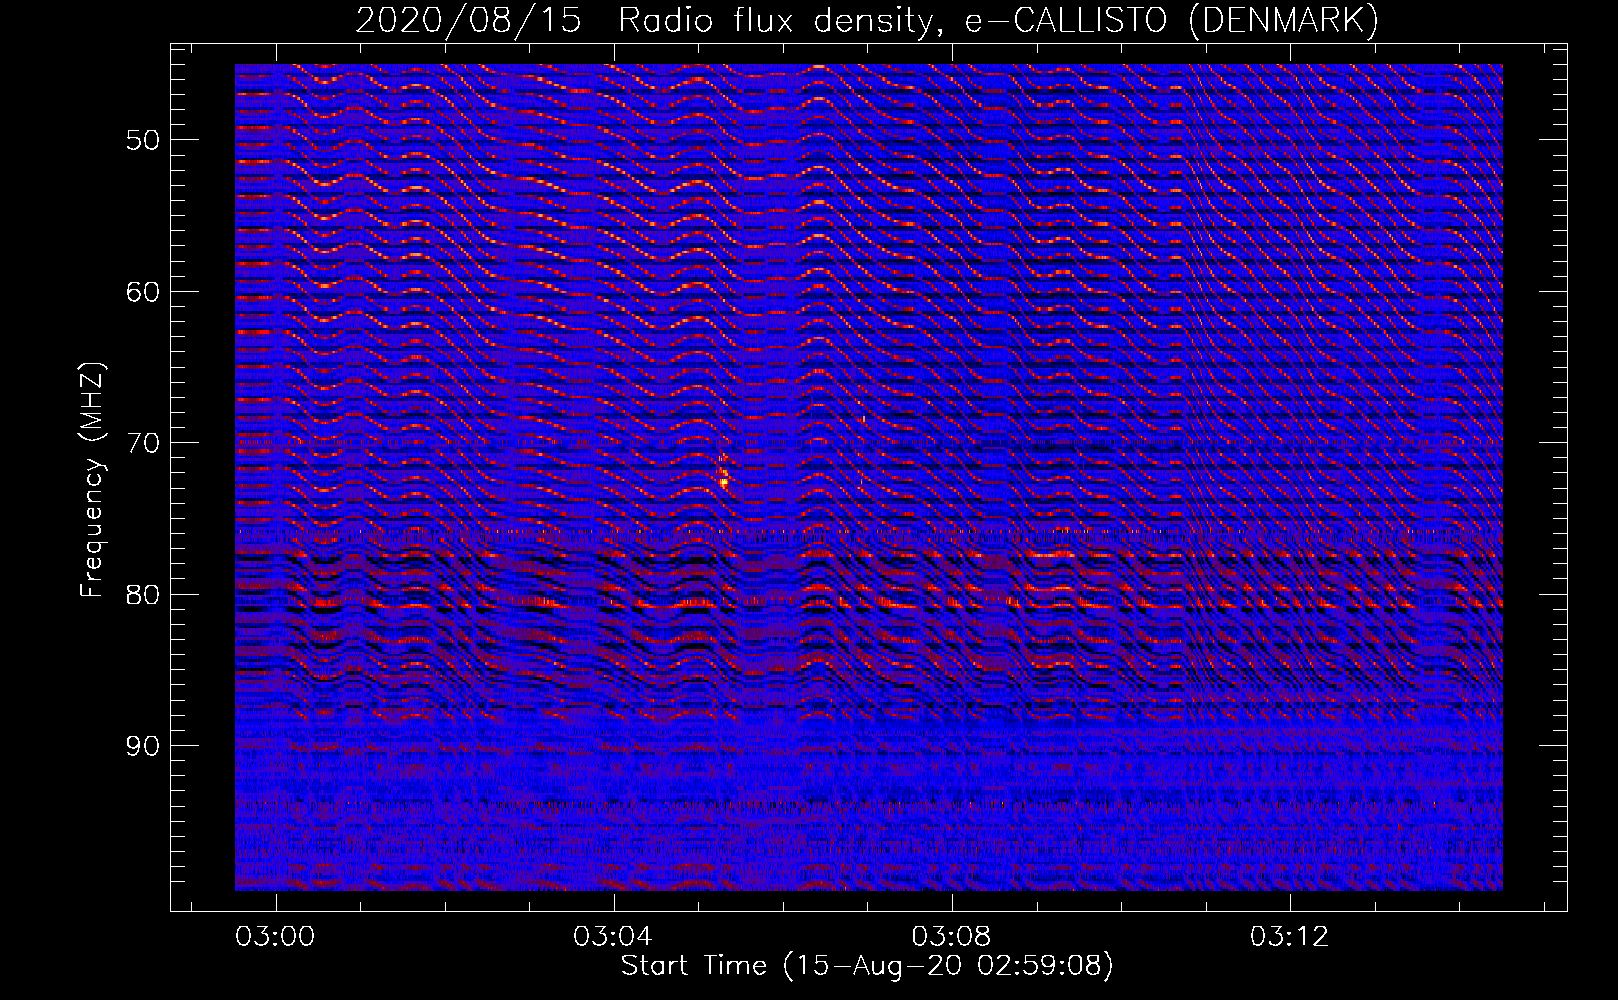Select the 80 MHz tick label
1618x1000 pixels.
click(142, 595)
